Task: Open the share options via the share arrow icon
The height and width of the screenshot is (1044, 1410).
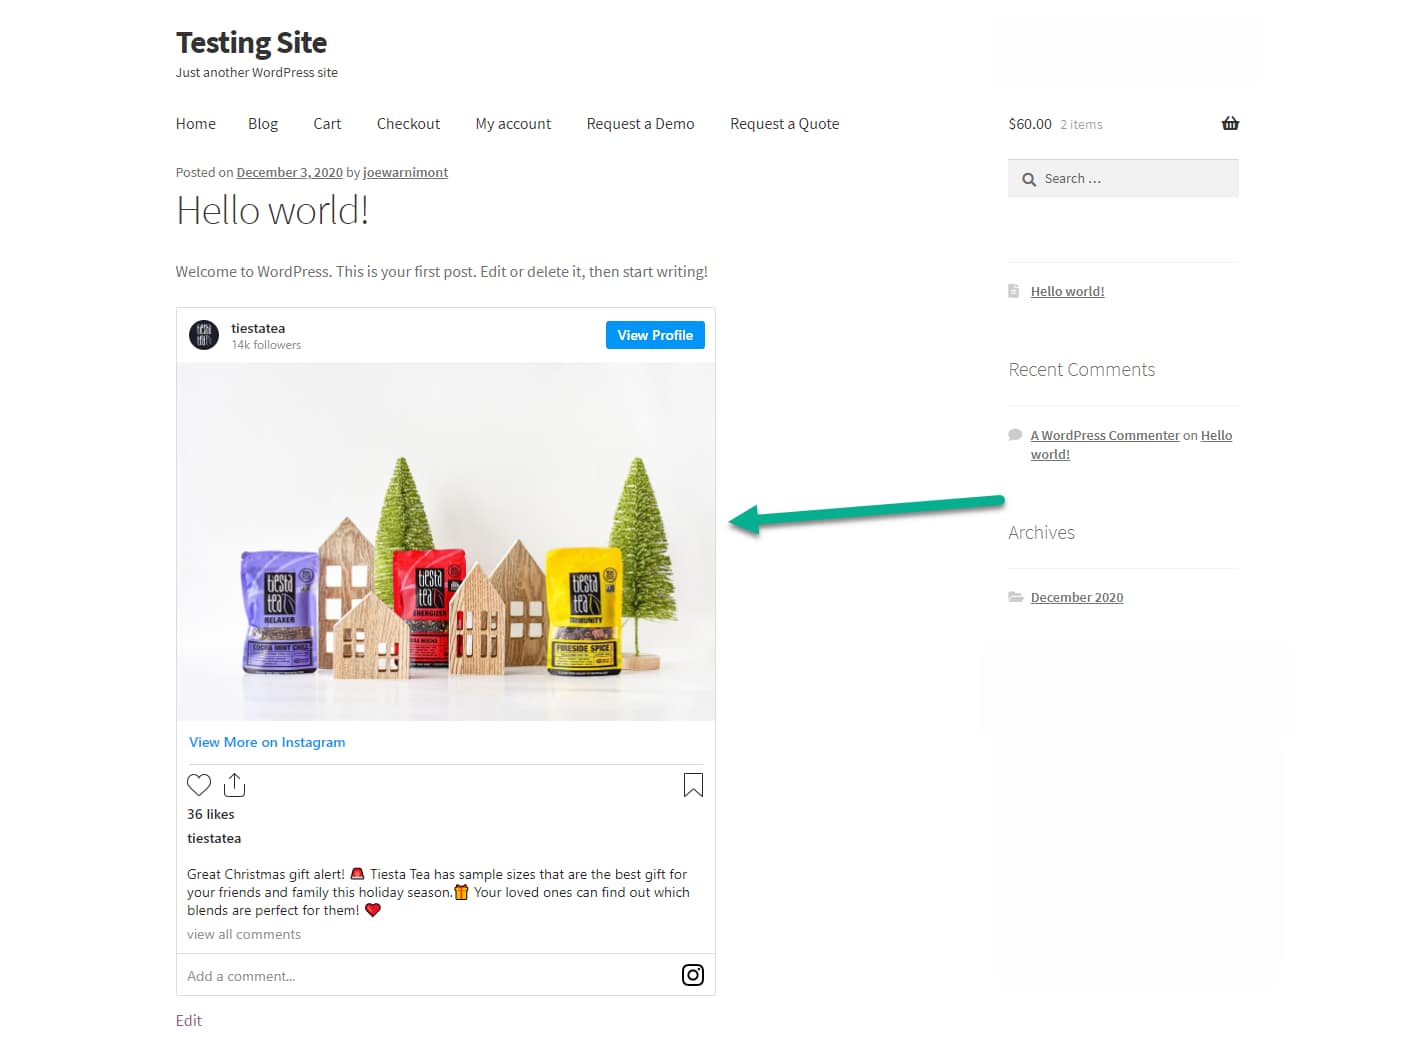Action: pos(234,785)
